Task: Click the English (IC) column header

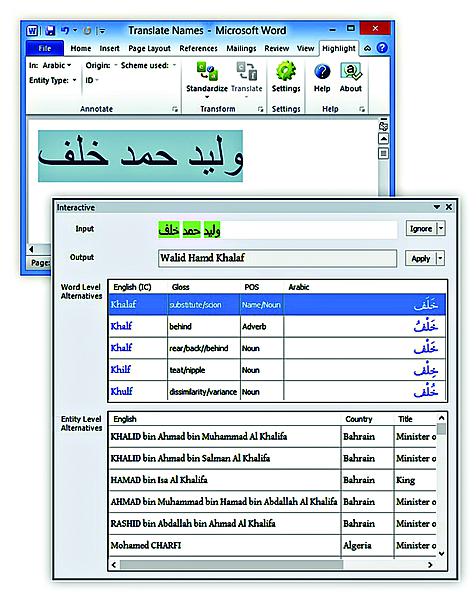Action: tap(132, 287)
